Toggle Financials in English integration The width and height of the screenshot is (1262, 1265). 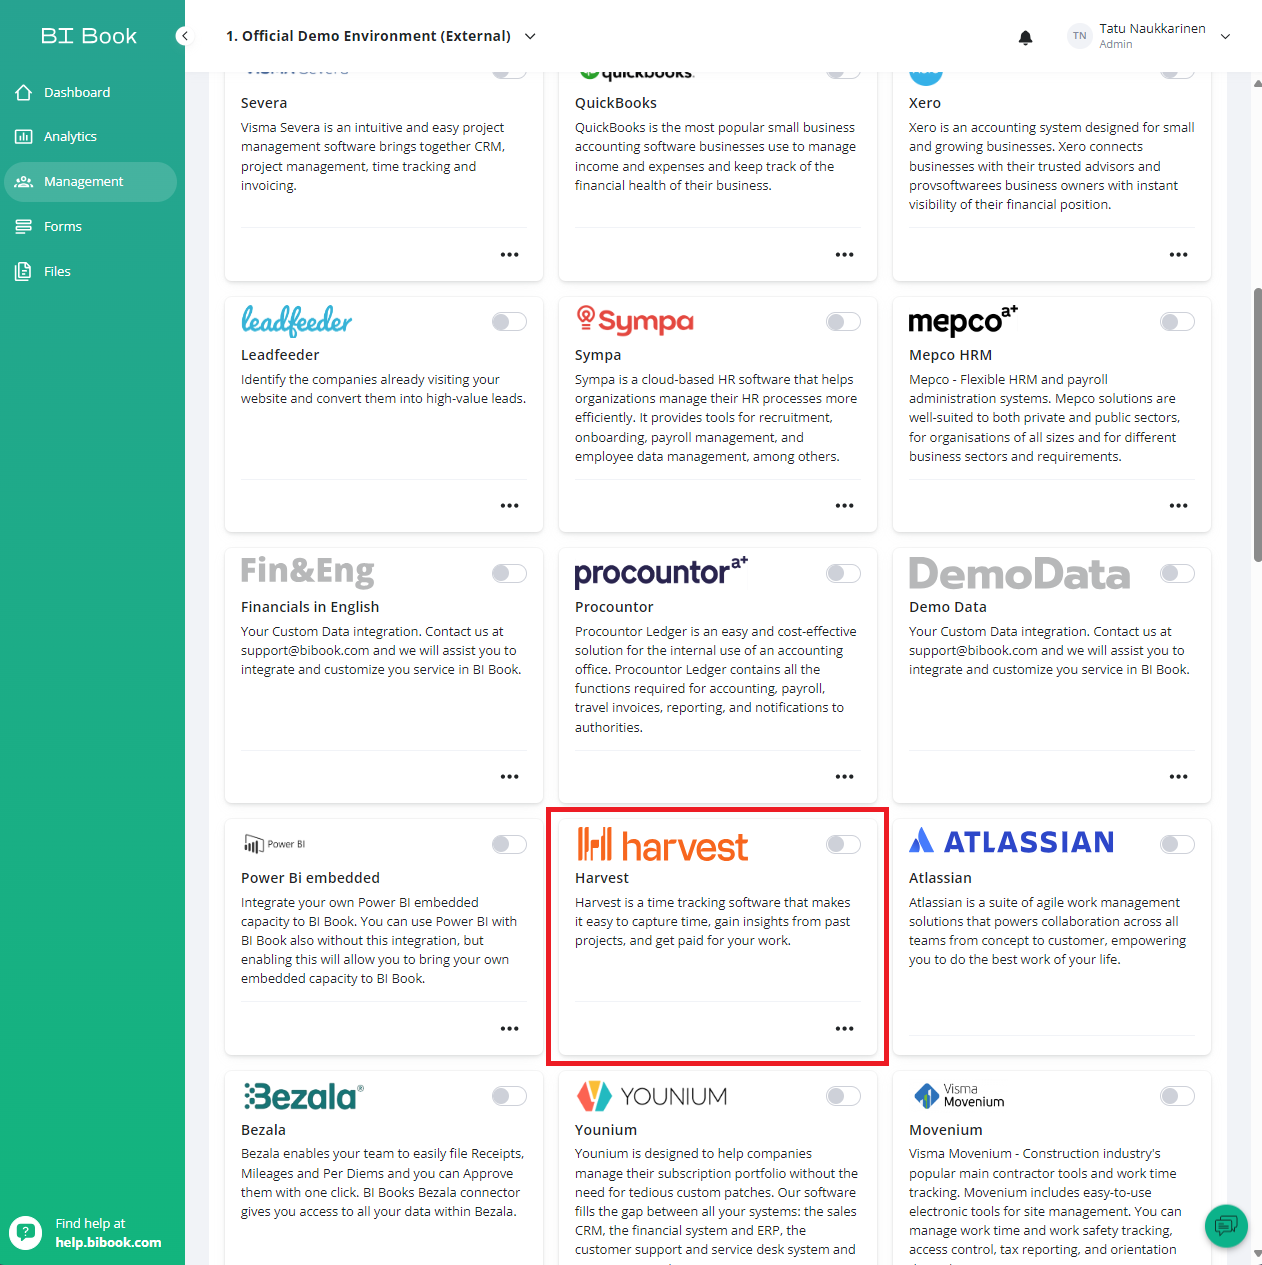[509, 573]
